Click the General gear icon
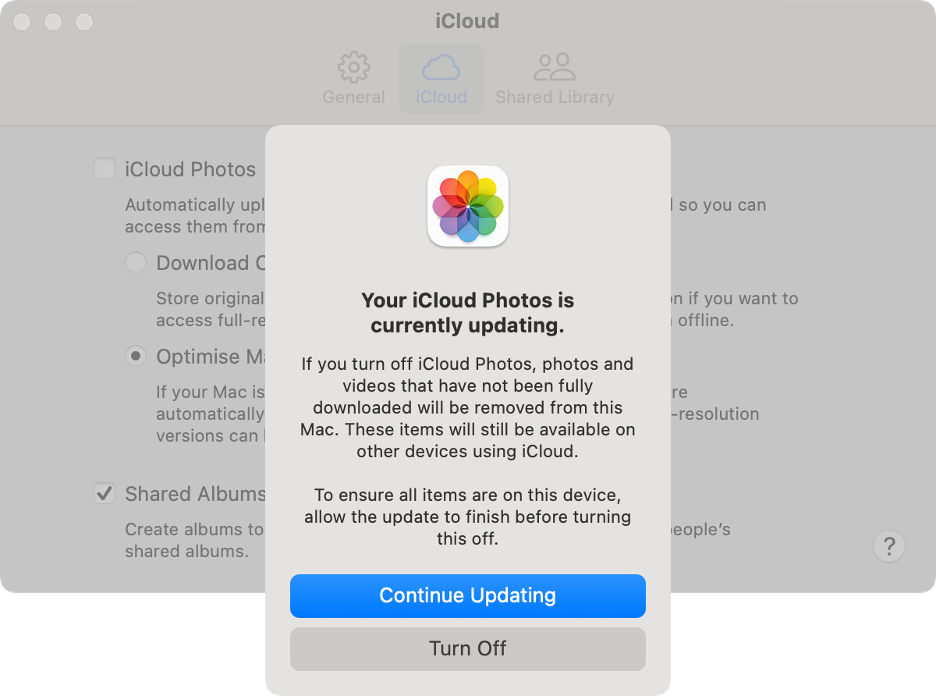This screenshot has width=936, height=696. coord(353,67)
